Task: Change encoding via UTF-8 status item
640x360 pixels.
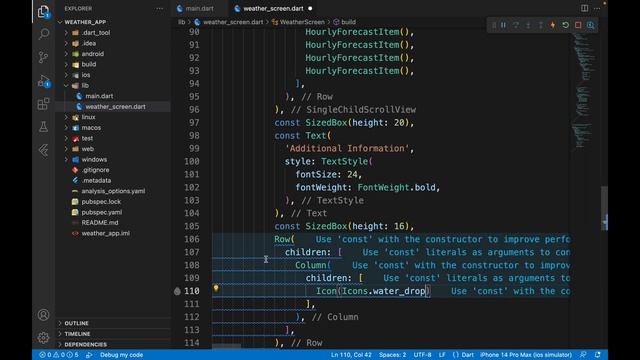Action: pos(422,355)
